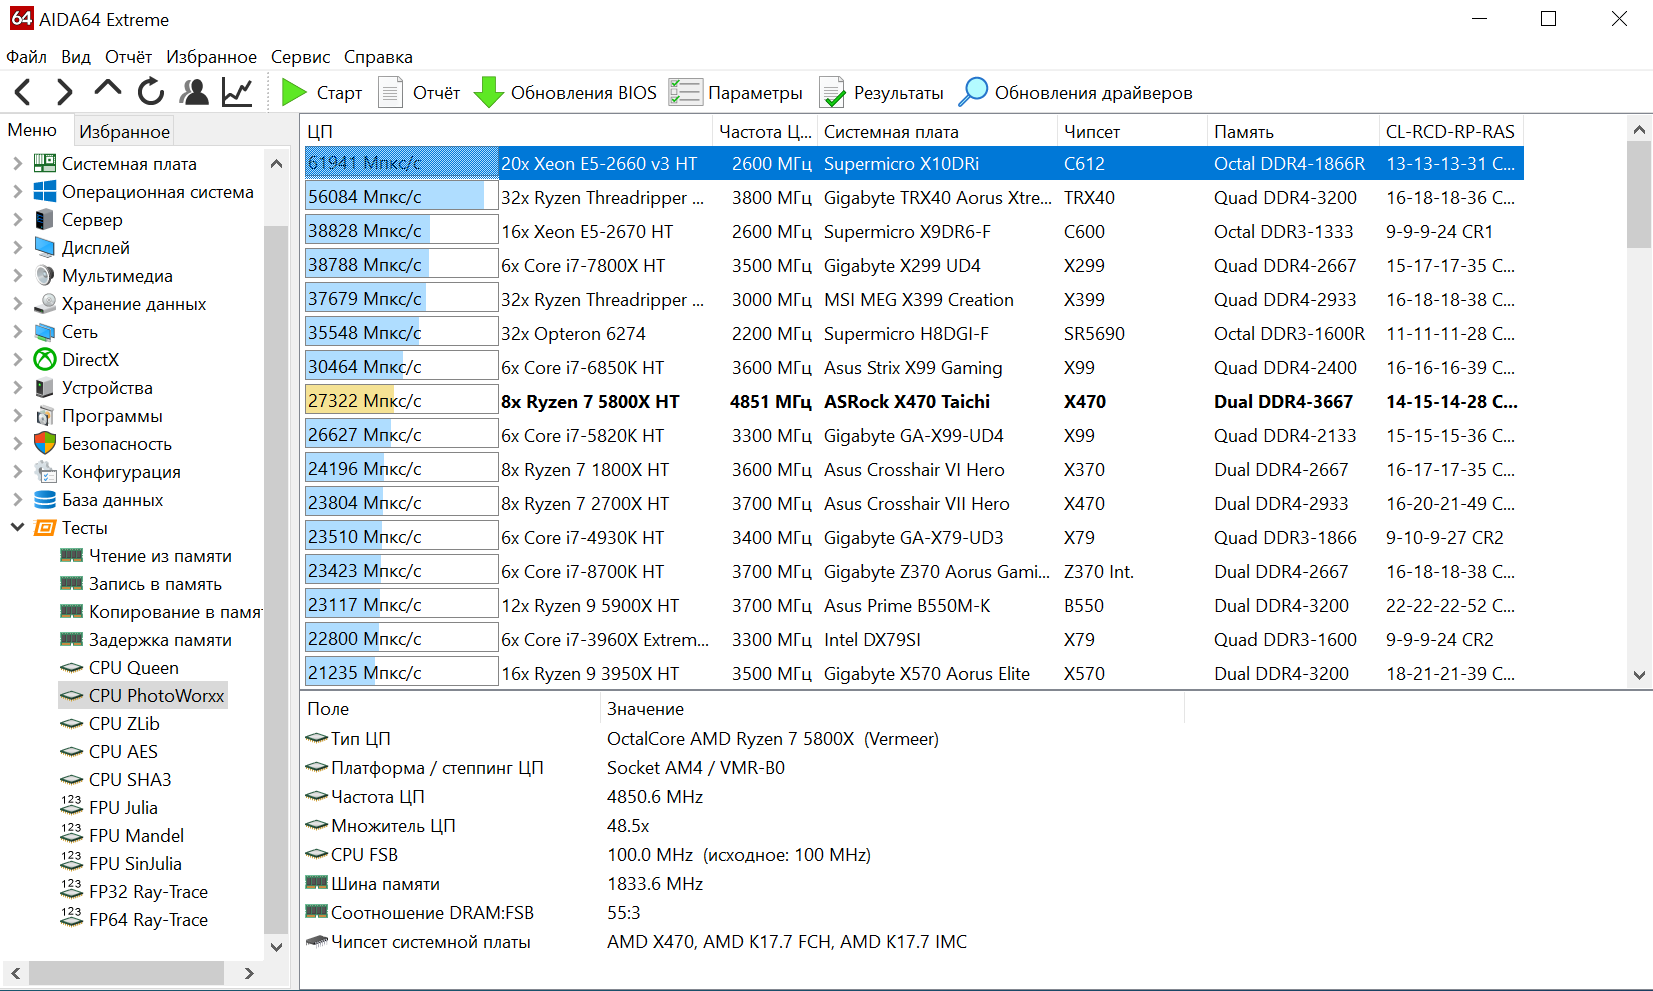Expand the Мультимедиа tree node
This screenshot has width=1653, height=991.
(17, 275)
